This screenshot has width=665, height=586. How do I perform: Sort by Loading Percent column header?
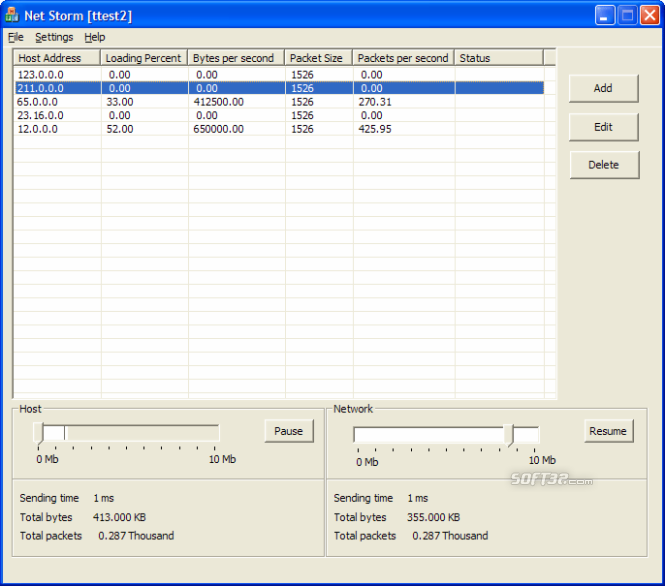click(144, 58)
